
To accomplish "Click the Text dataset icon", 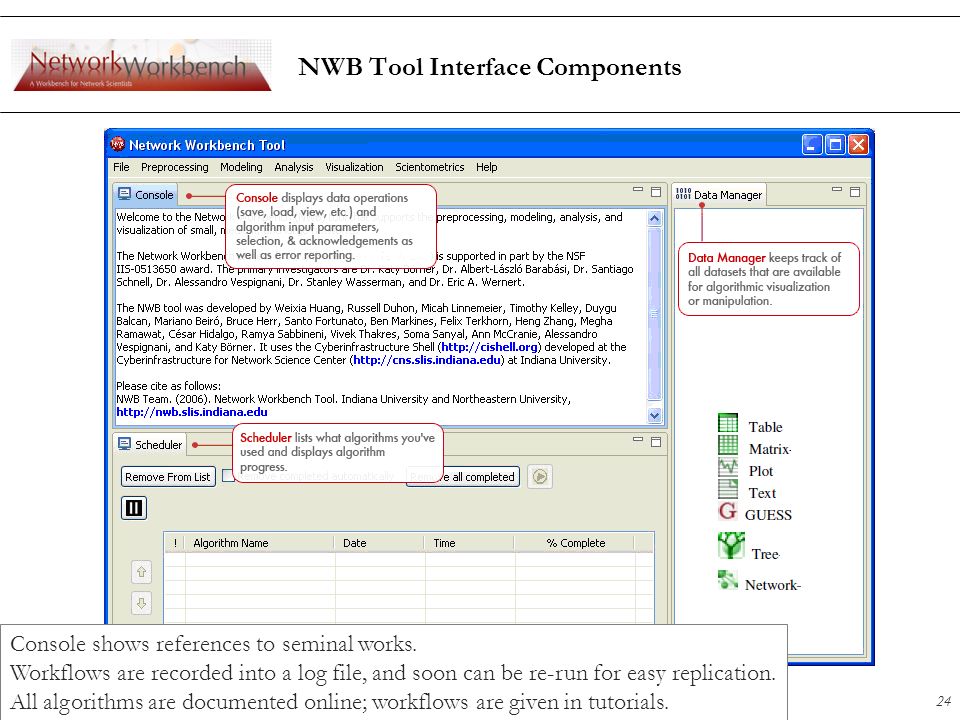I will (x=728, y=488).
